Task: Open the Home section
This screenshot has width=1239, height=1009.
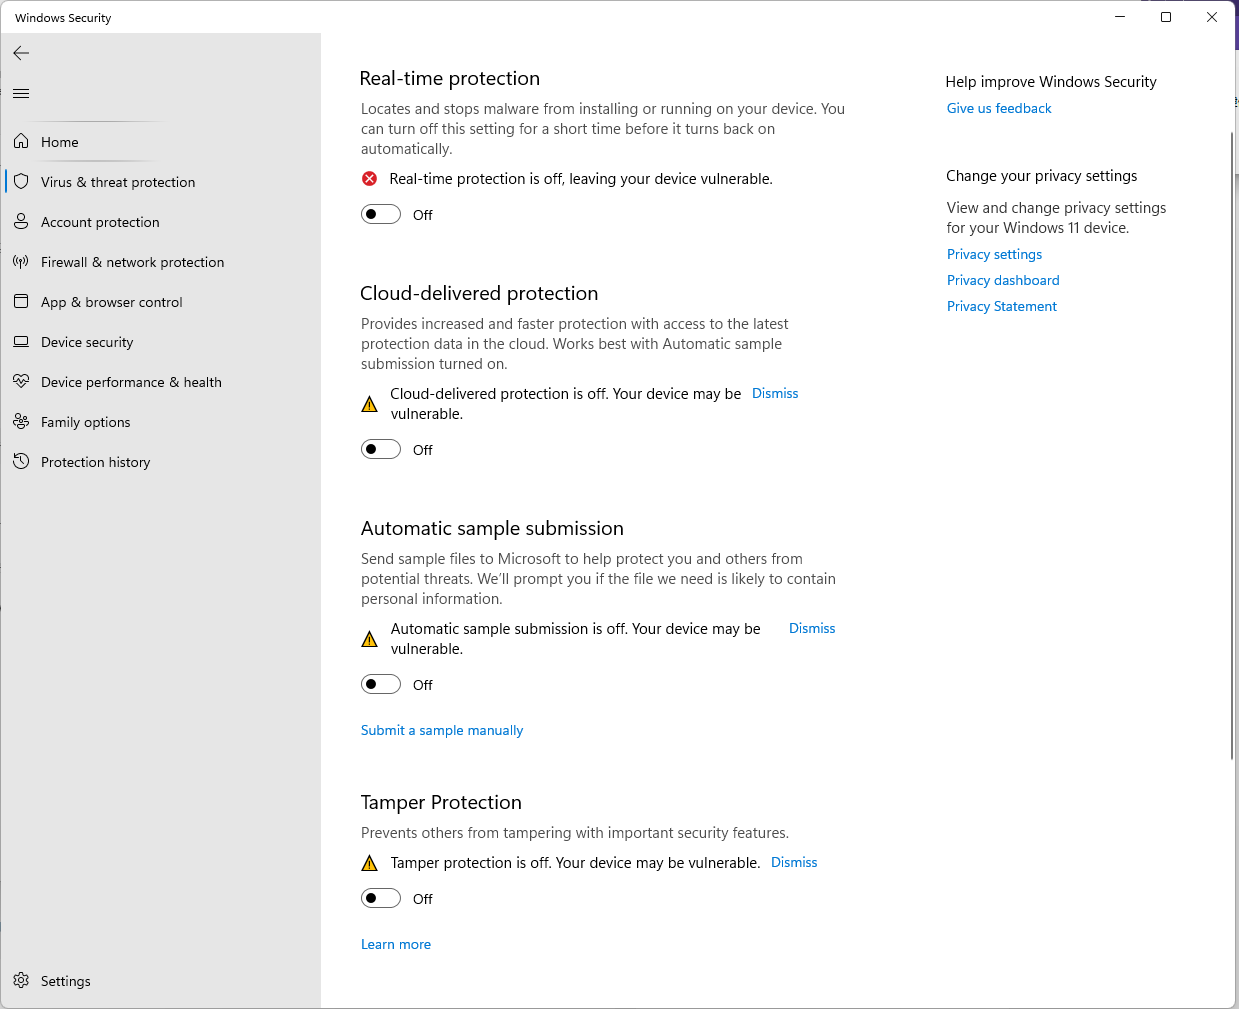Action: point(60,141)
